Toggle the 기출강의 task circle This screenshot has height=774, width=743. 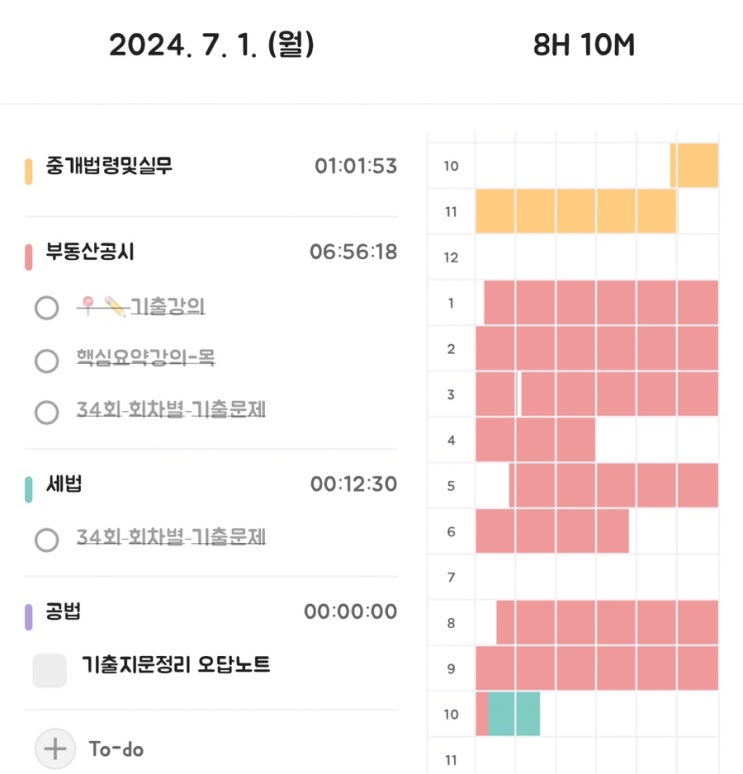47,308
